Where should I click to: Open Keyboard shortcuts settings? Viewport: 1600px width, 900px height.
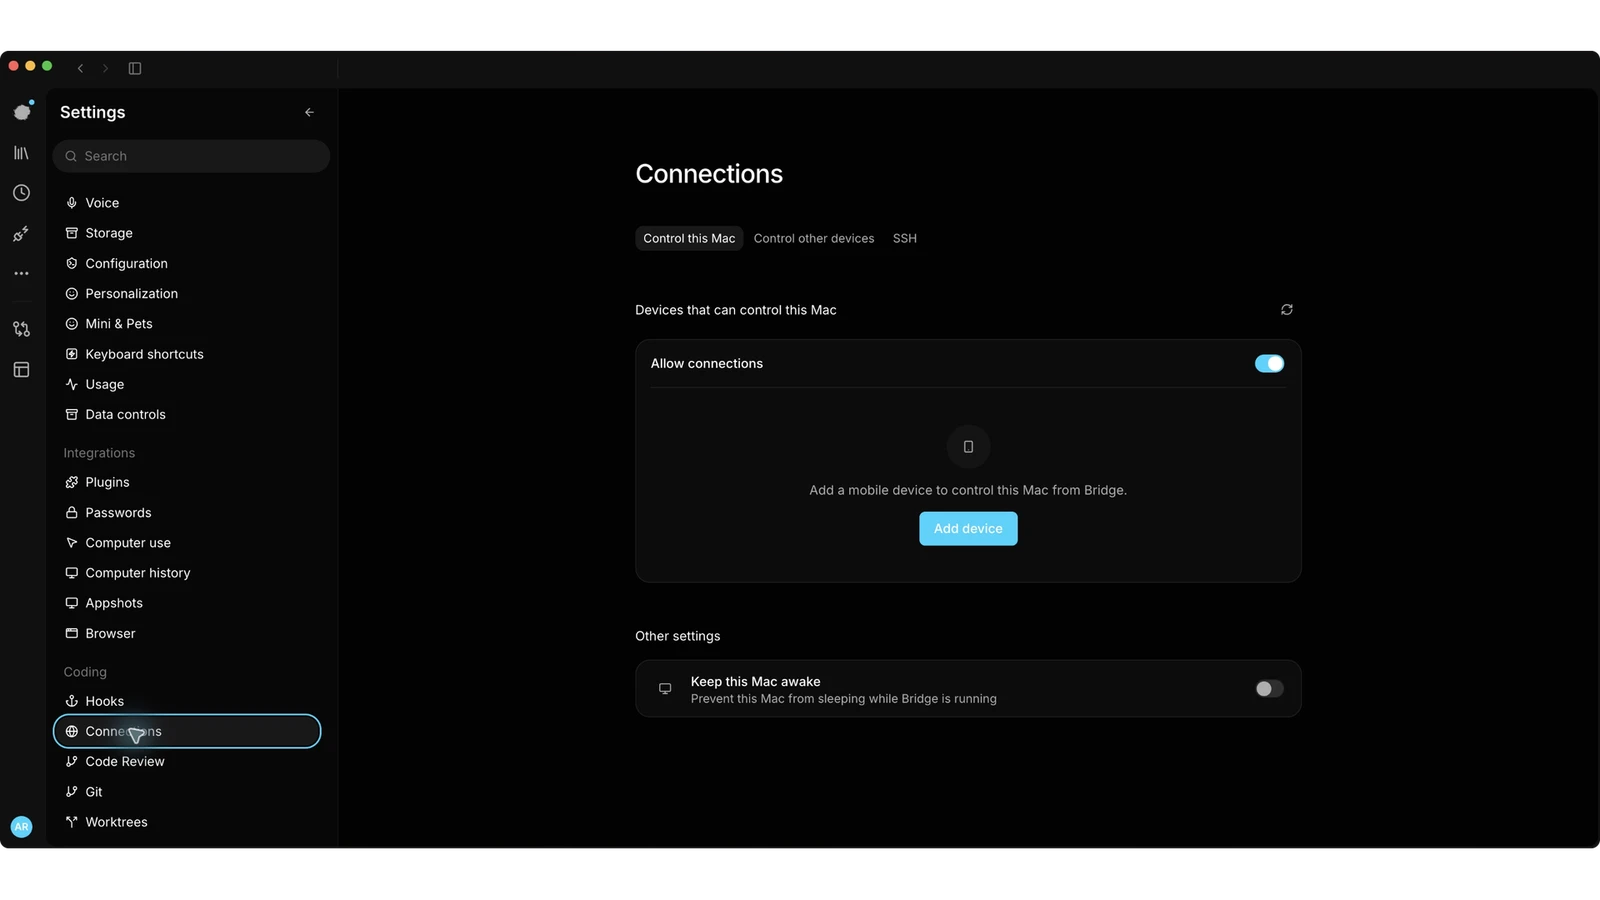click(187, 354)
